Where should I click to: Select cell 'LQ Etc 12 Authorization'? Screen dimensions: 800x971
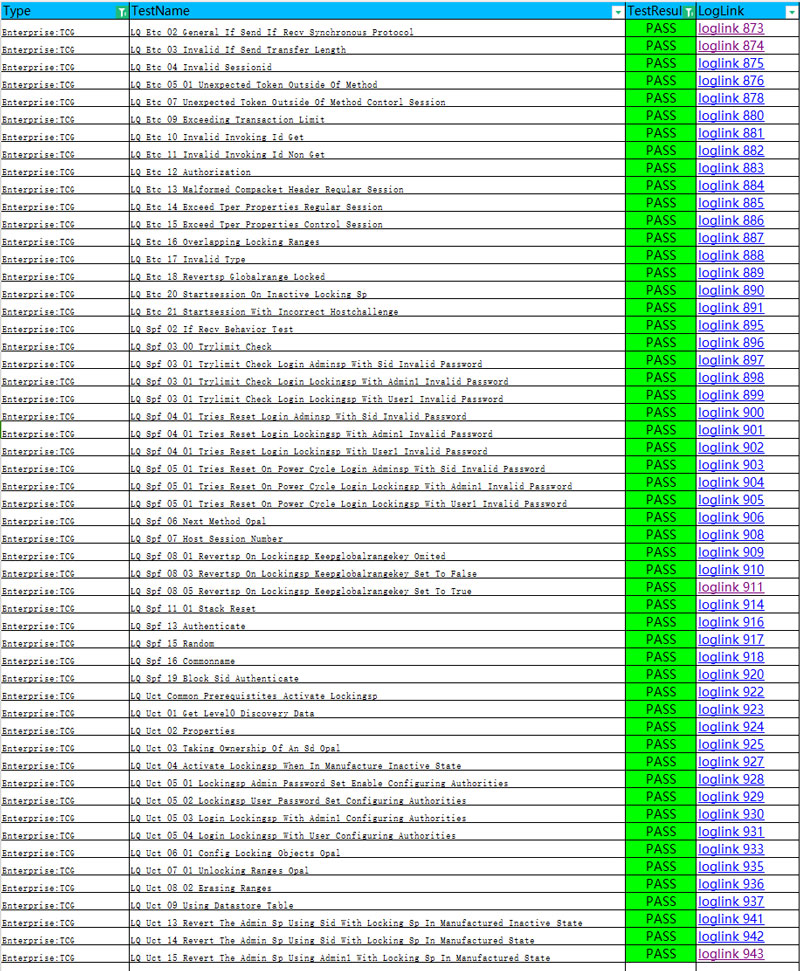377,168
